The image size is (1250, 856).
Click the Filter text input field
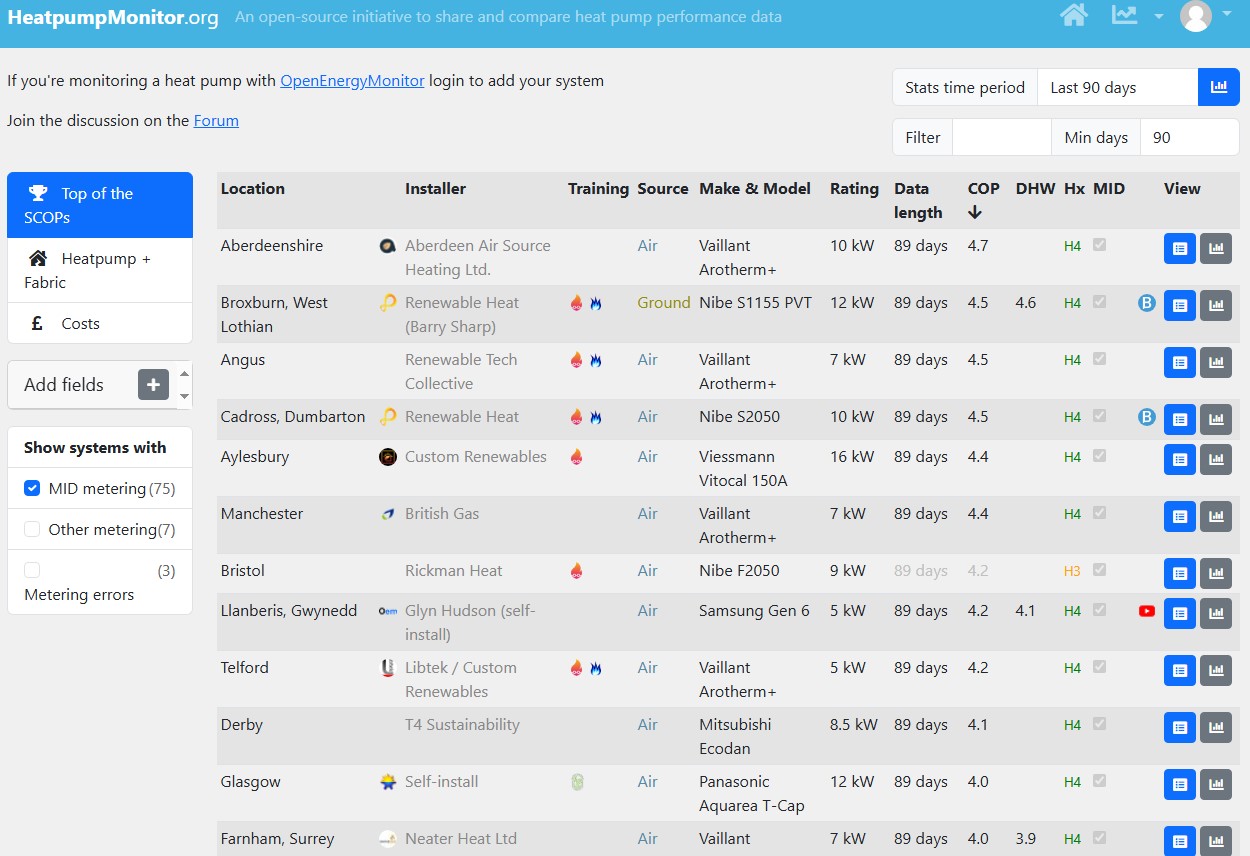pyautogui.click(x=1002, y=137)
